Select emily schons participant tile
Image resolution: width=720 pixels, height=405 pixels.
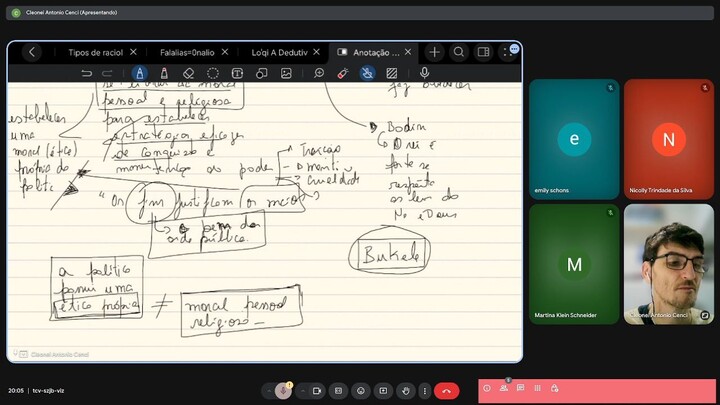[574, 139]
